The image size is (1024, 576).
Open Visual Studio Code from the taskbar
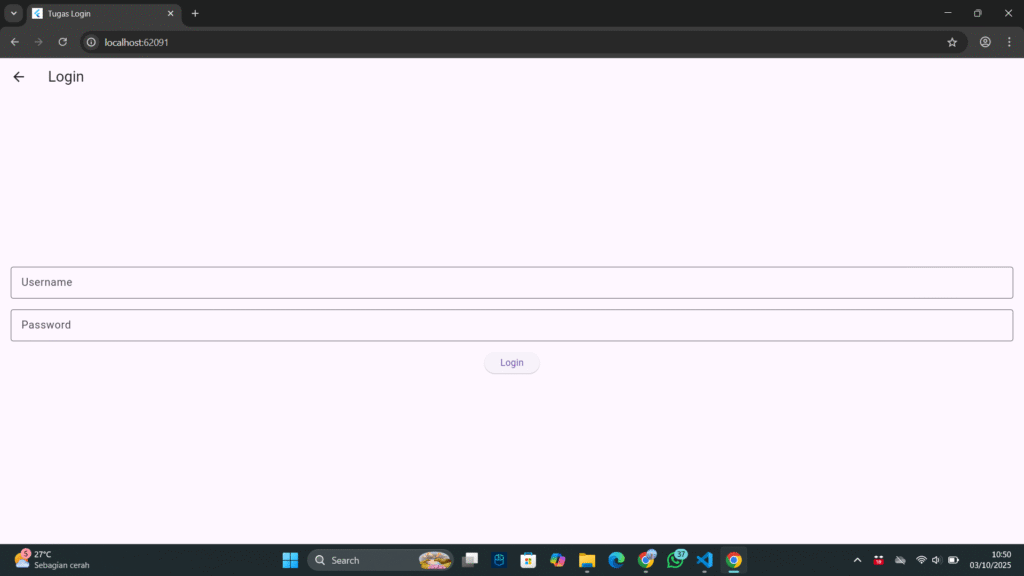pyautogui.click(x=704, y=560)
